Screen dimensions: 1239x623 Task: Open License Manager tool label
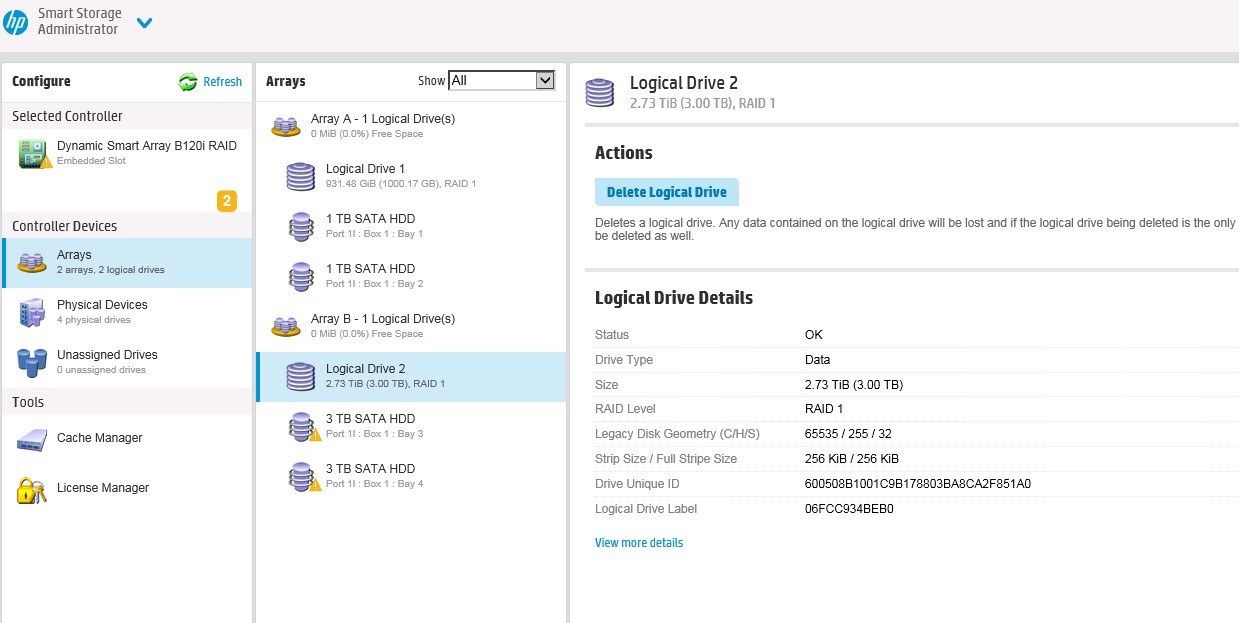coord(103,488)
